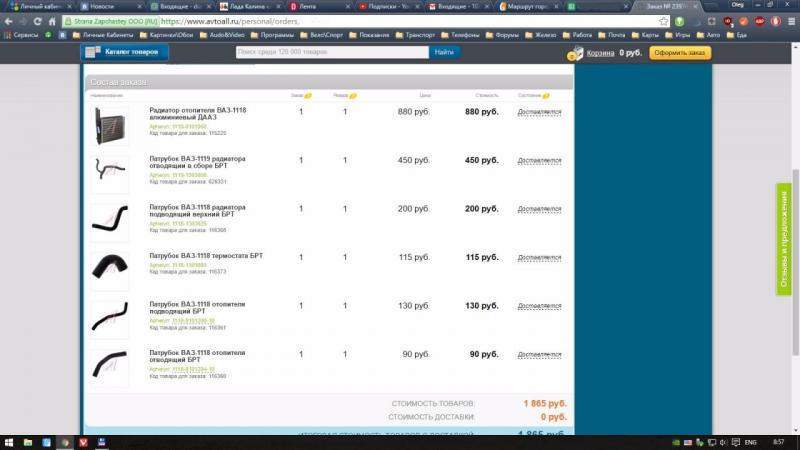Viewport: 800px width, 450px height.
Task: Click Доставляется status in 130 руб. row
Action: pos(539,306)
